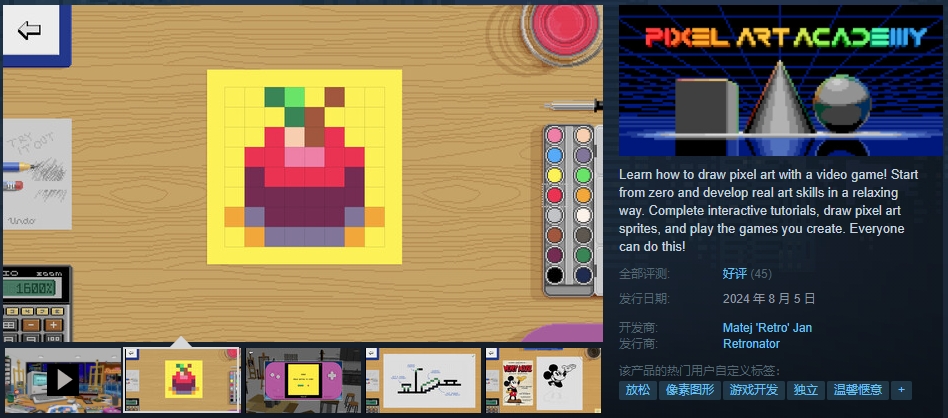Pick the dark gray paint in the palette
Screen dimensions: 948x418
click(583, 235)
